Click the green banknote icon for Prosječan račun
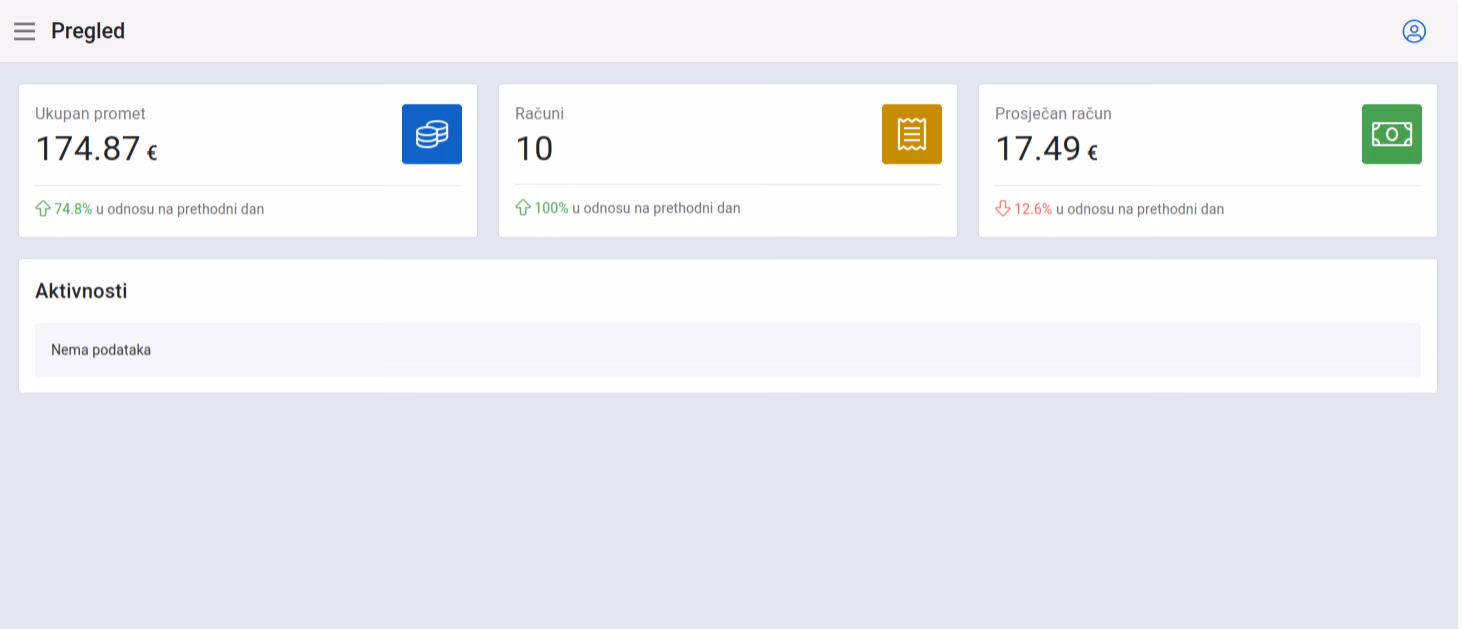The width and height of the screenshot is (1461, 629). pyautogui.click(x=1392, y=134)
